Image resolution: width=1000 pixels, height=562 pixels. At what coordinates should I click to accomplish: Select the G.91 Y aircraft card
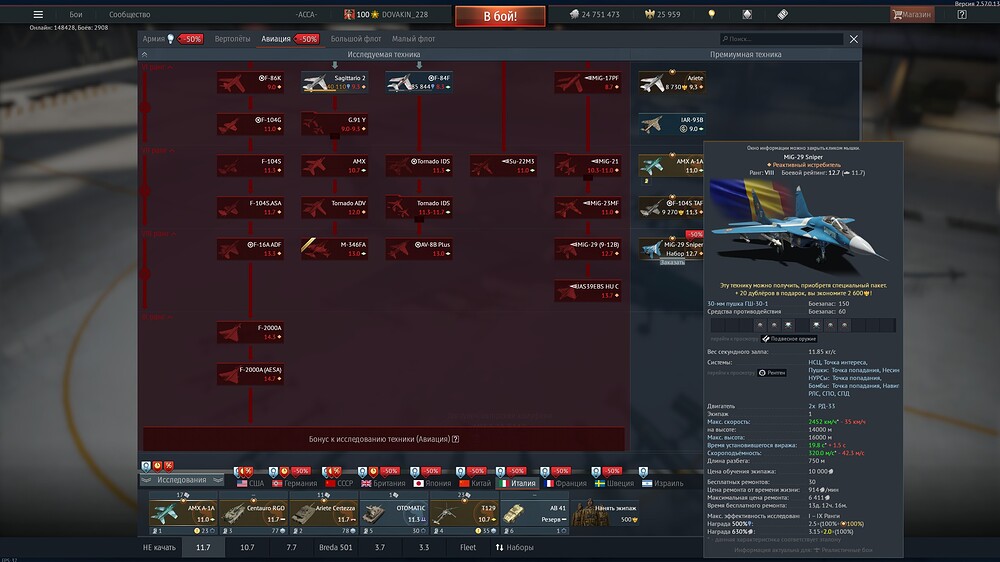click(x=334, y=124)
